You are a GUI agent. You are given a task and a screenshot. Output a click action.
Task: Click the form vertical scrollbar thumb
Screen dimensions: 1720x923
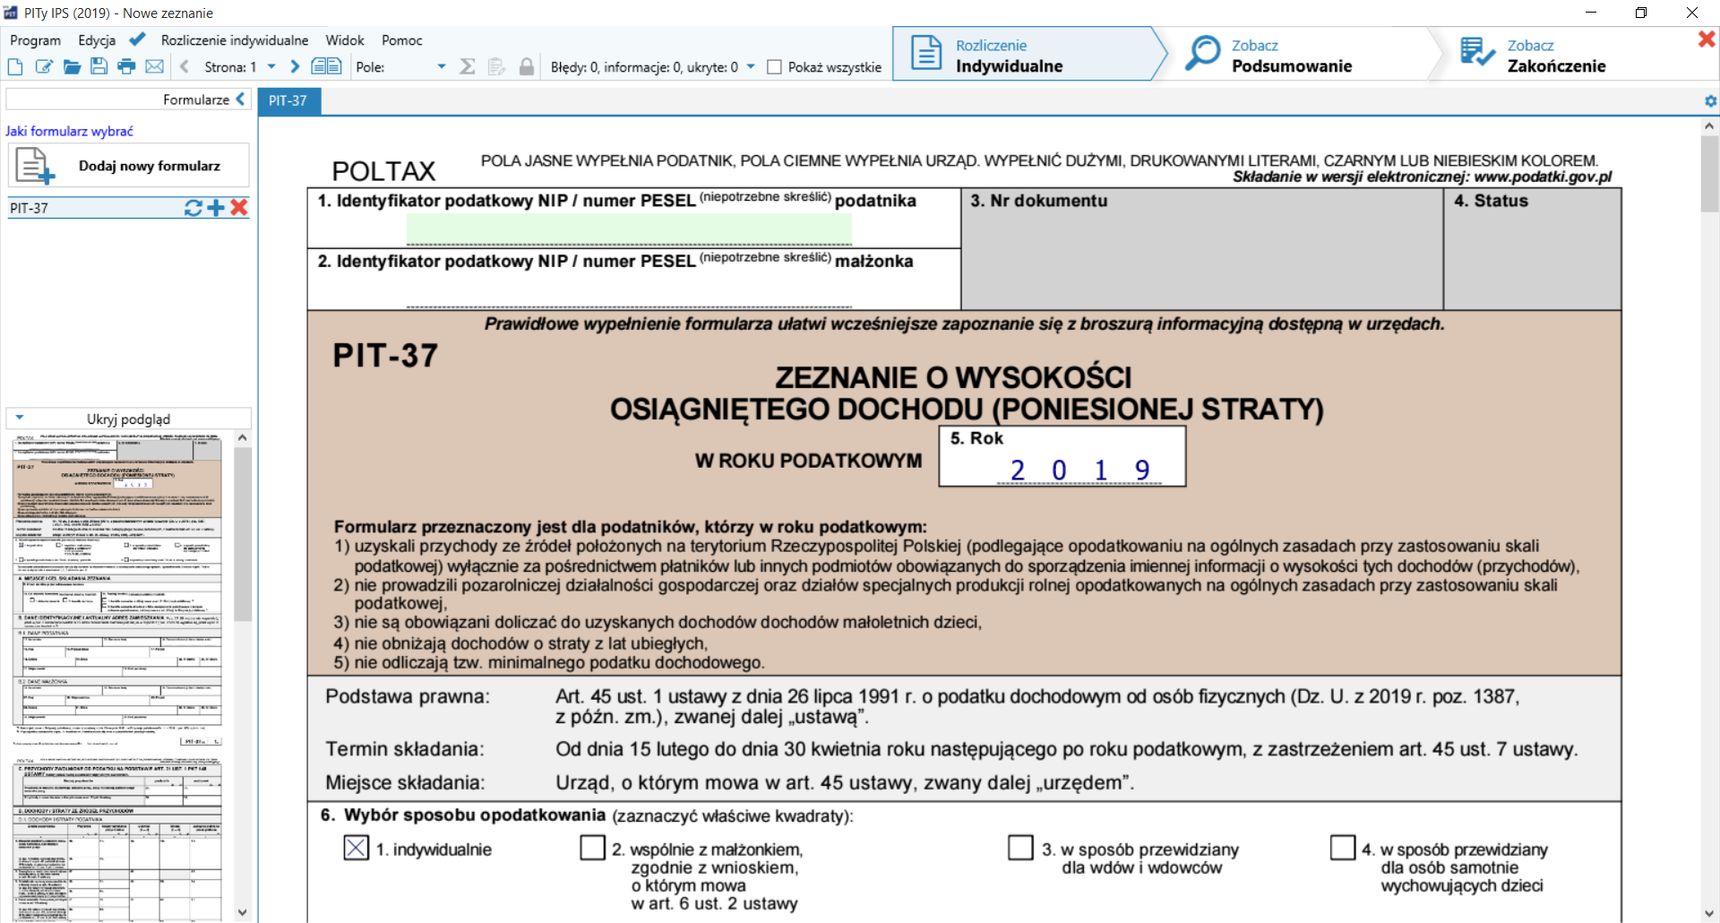click(x=1710, y=173)
